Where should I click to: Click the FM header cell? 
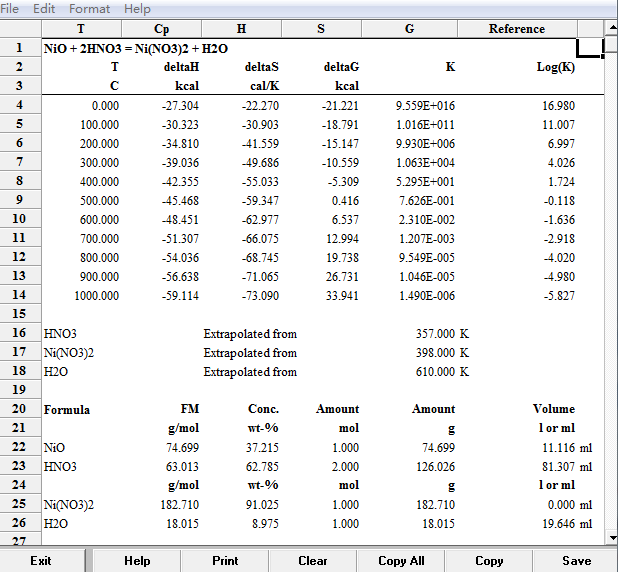[190, 409]
